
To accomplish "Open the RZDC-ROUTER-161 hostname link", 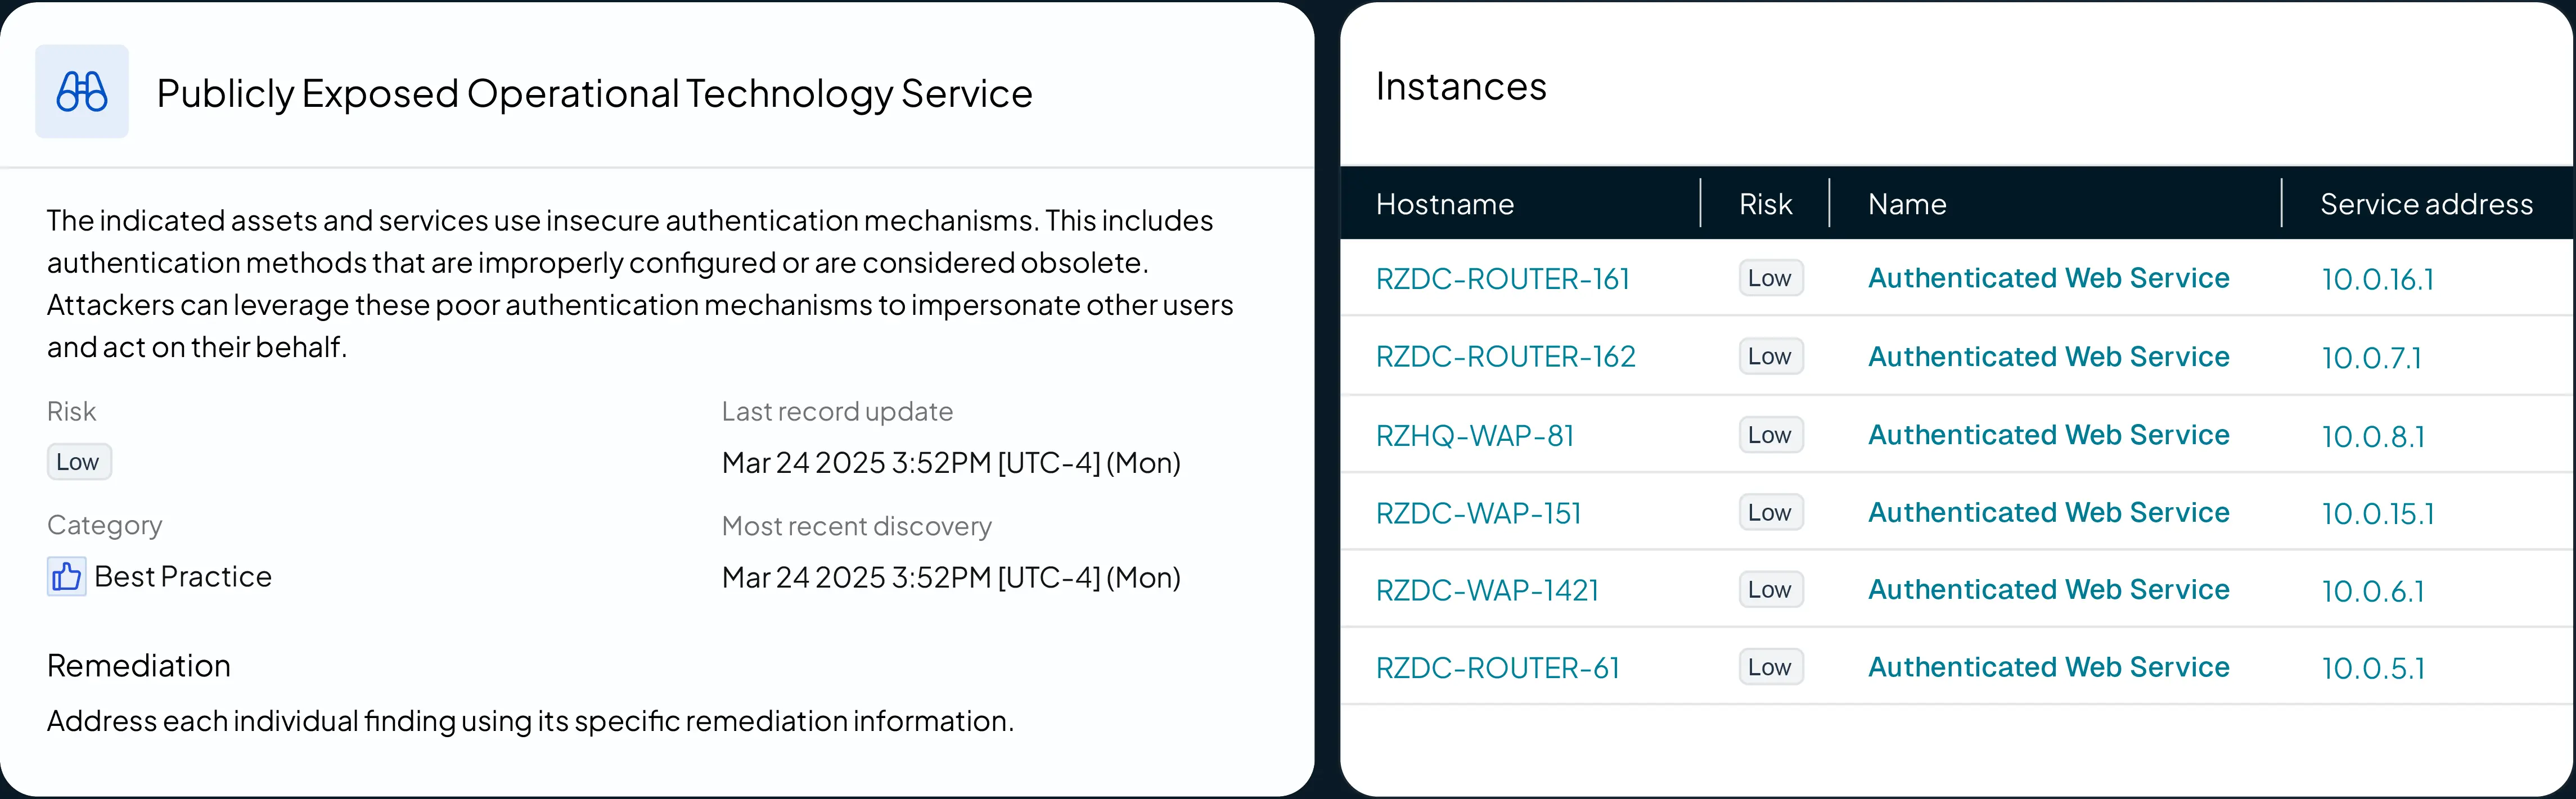I will [x=1502, y=279].
